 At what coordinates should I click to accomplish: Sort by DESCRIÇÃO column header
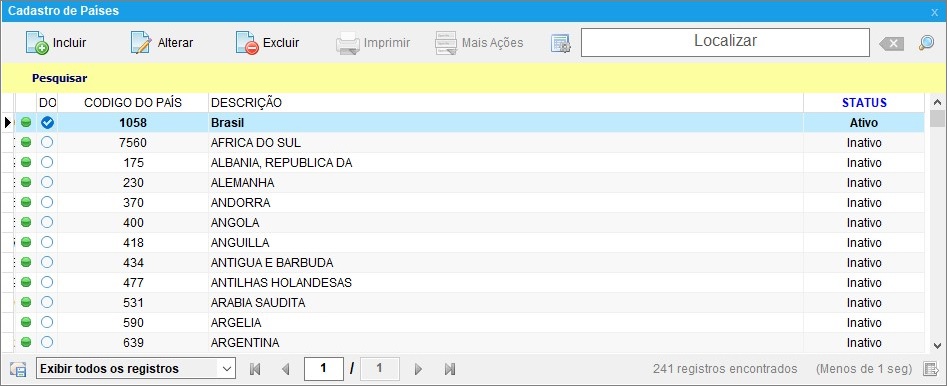(506, 103)
